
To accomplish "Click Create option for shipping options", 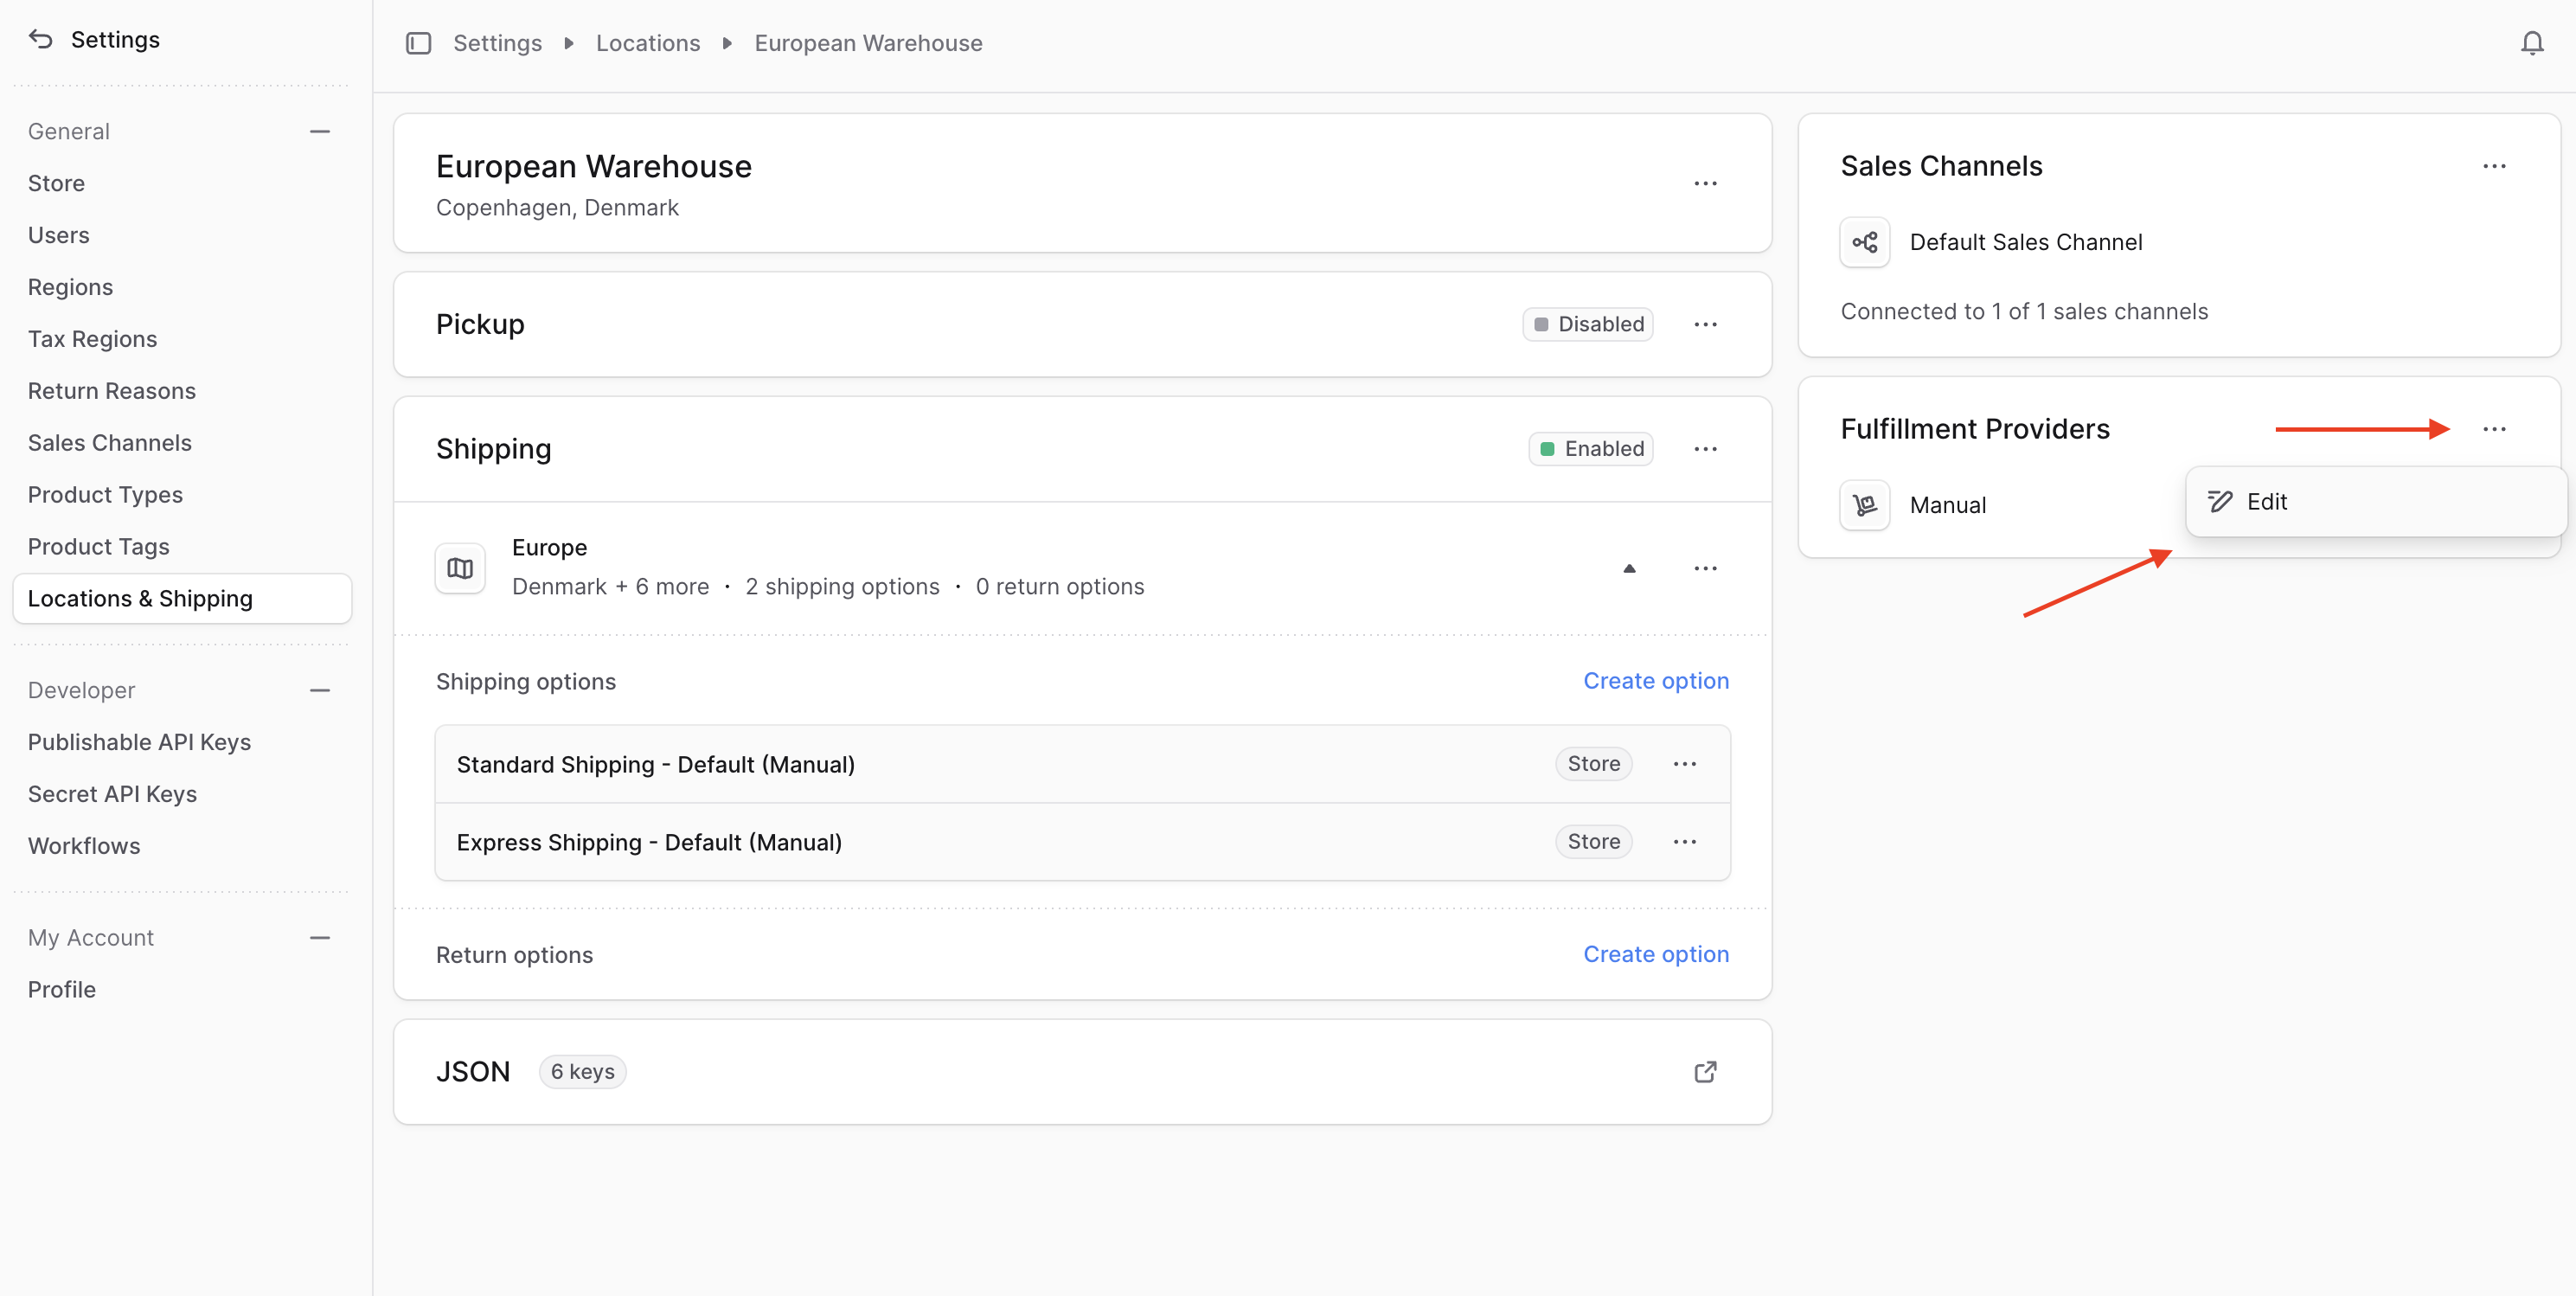I will 1656,680.
